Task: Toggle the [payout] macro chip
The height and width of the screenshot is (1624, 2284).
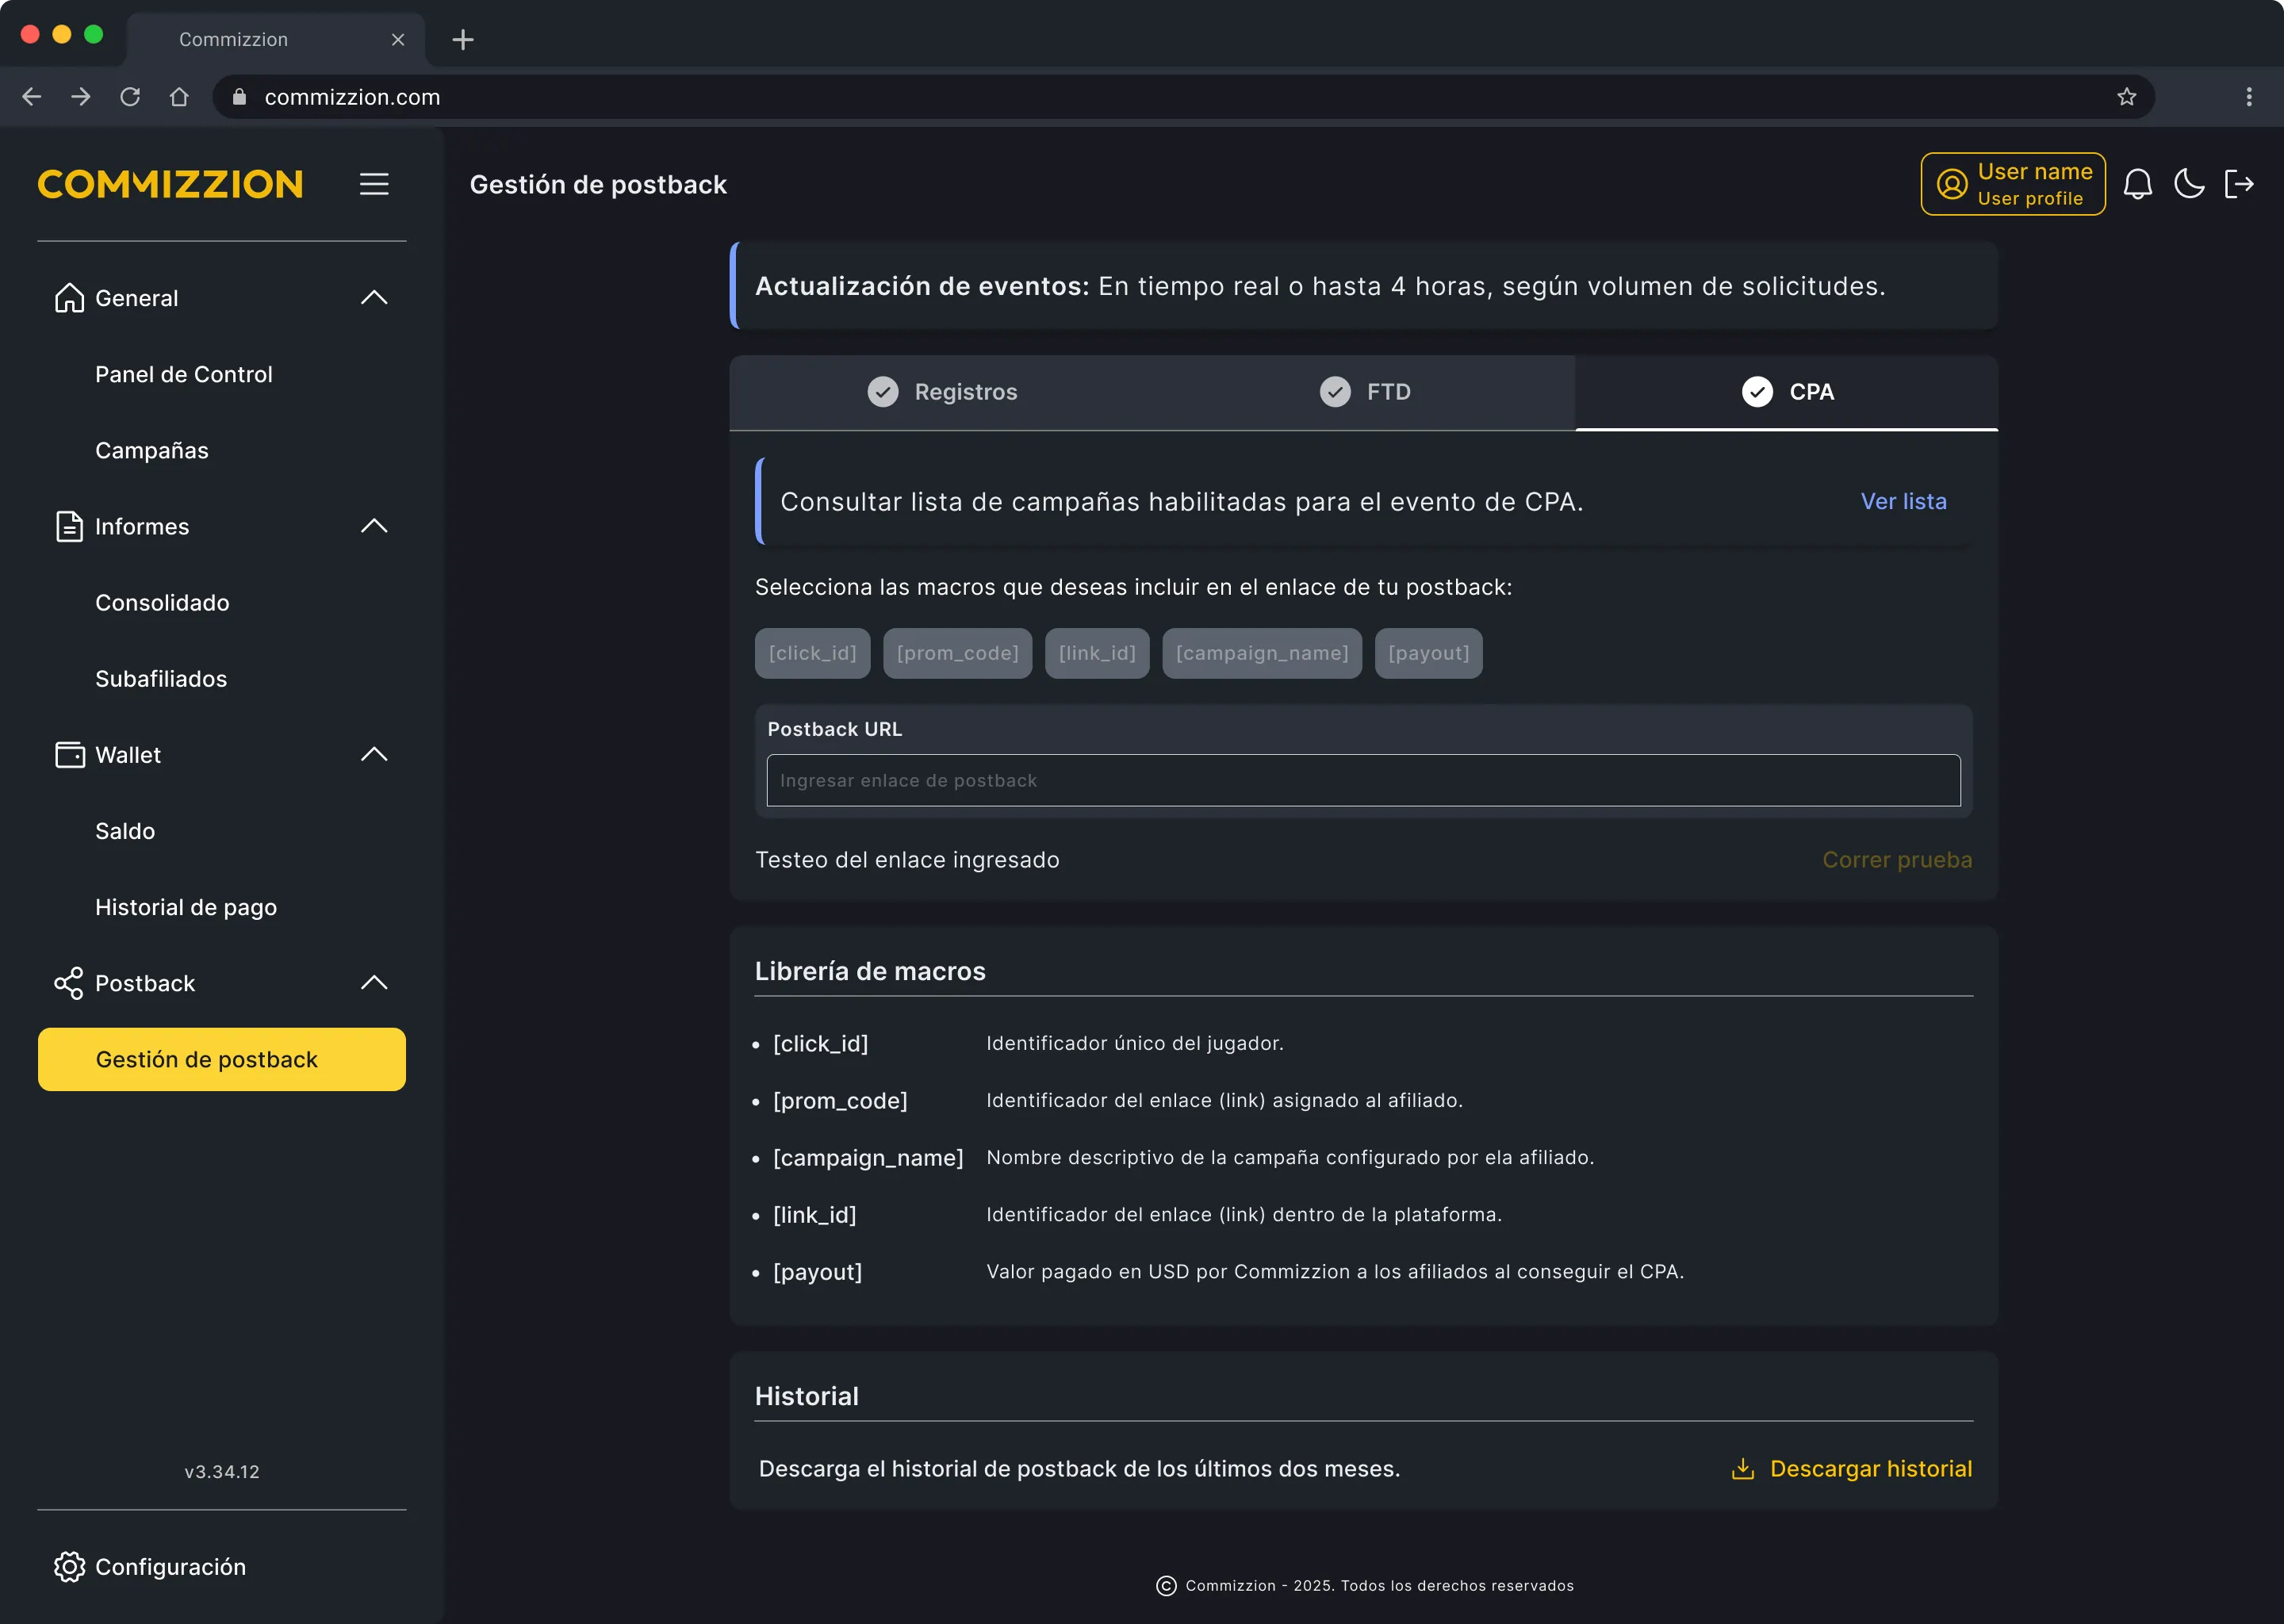Action: coord(1428,653)
